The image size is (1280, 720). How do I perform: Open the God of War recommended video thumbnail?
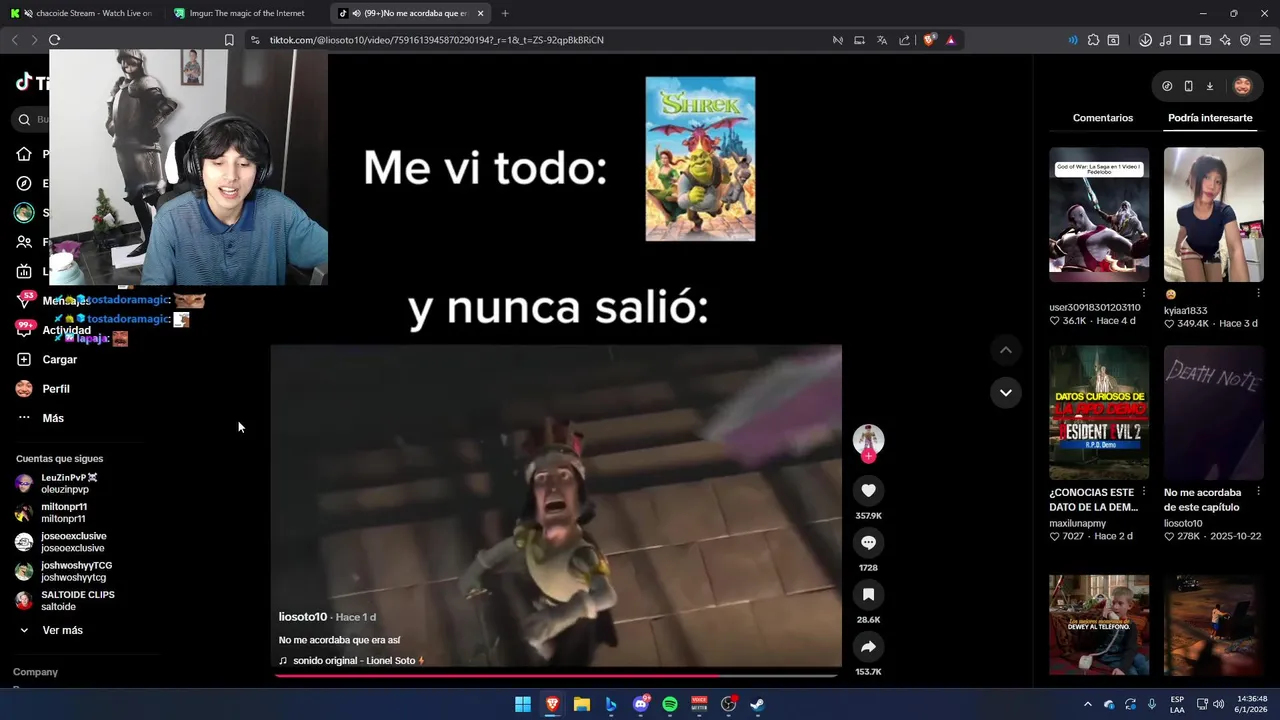coord(1099,215)
